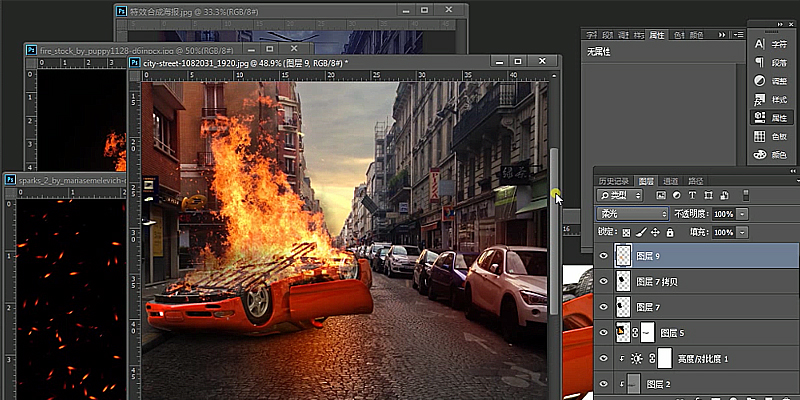Click the brightness adjustment sun icon
Viewport: 800px width, 400px height.
tap(636, 359)
